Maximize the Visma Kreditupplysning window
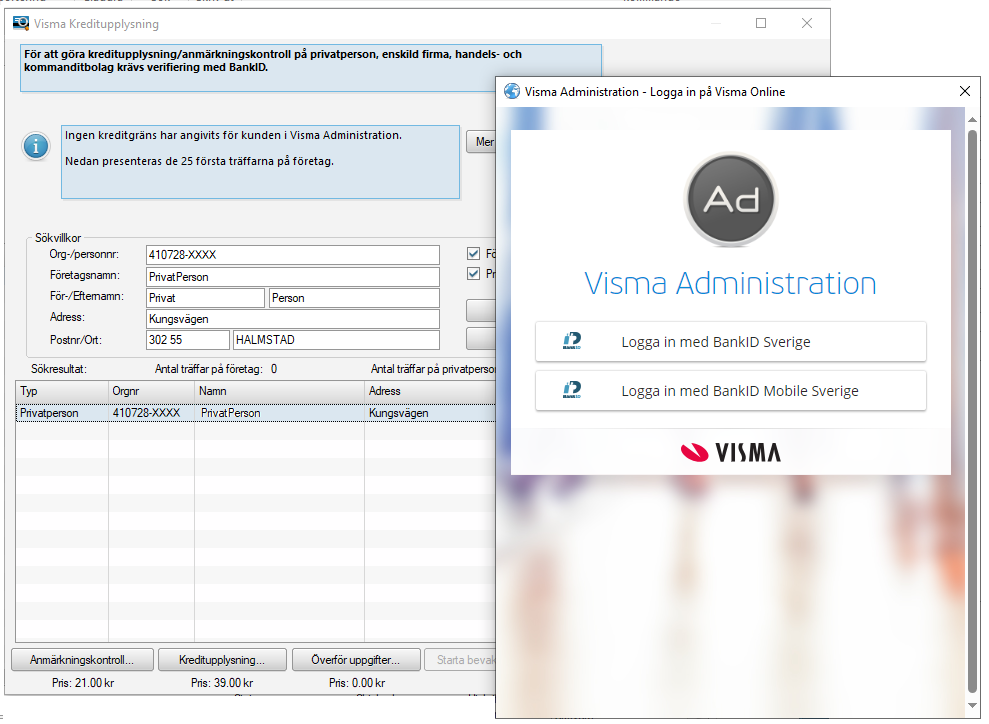The height and width of the screenshot is (724, 989). (x=761, y=23)
